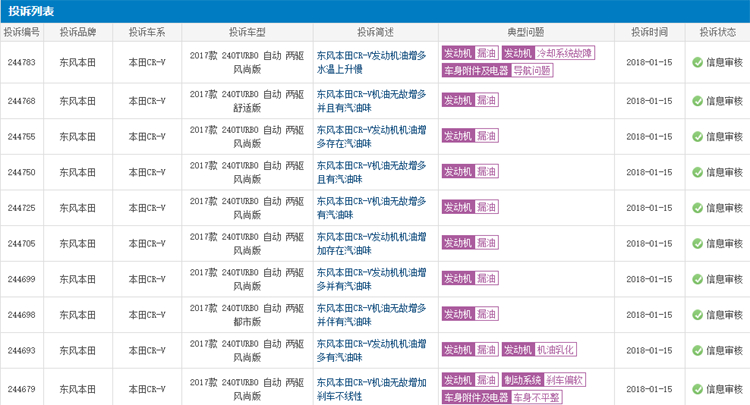Screen dimensions: 750x405
Task: Open complaint 机油无故增多有汽油味
Action: point(371,208)
